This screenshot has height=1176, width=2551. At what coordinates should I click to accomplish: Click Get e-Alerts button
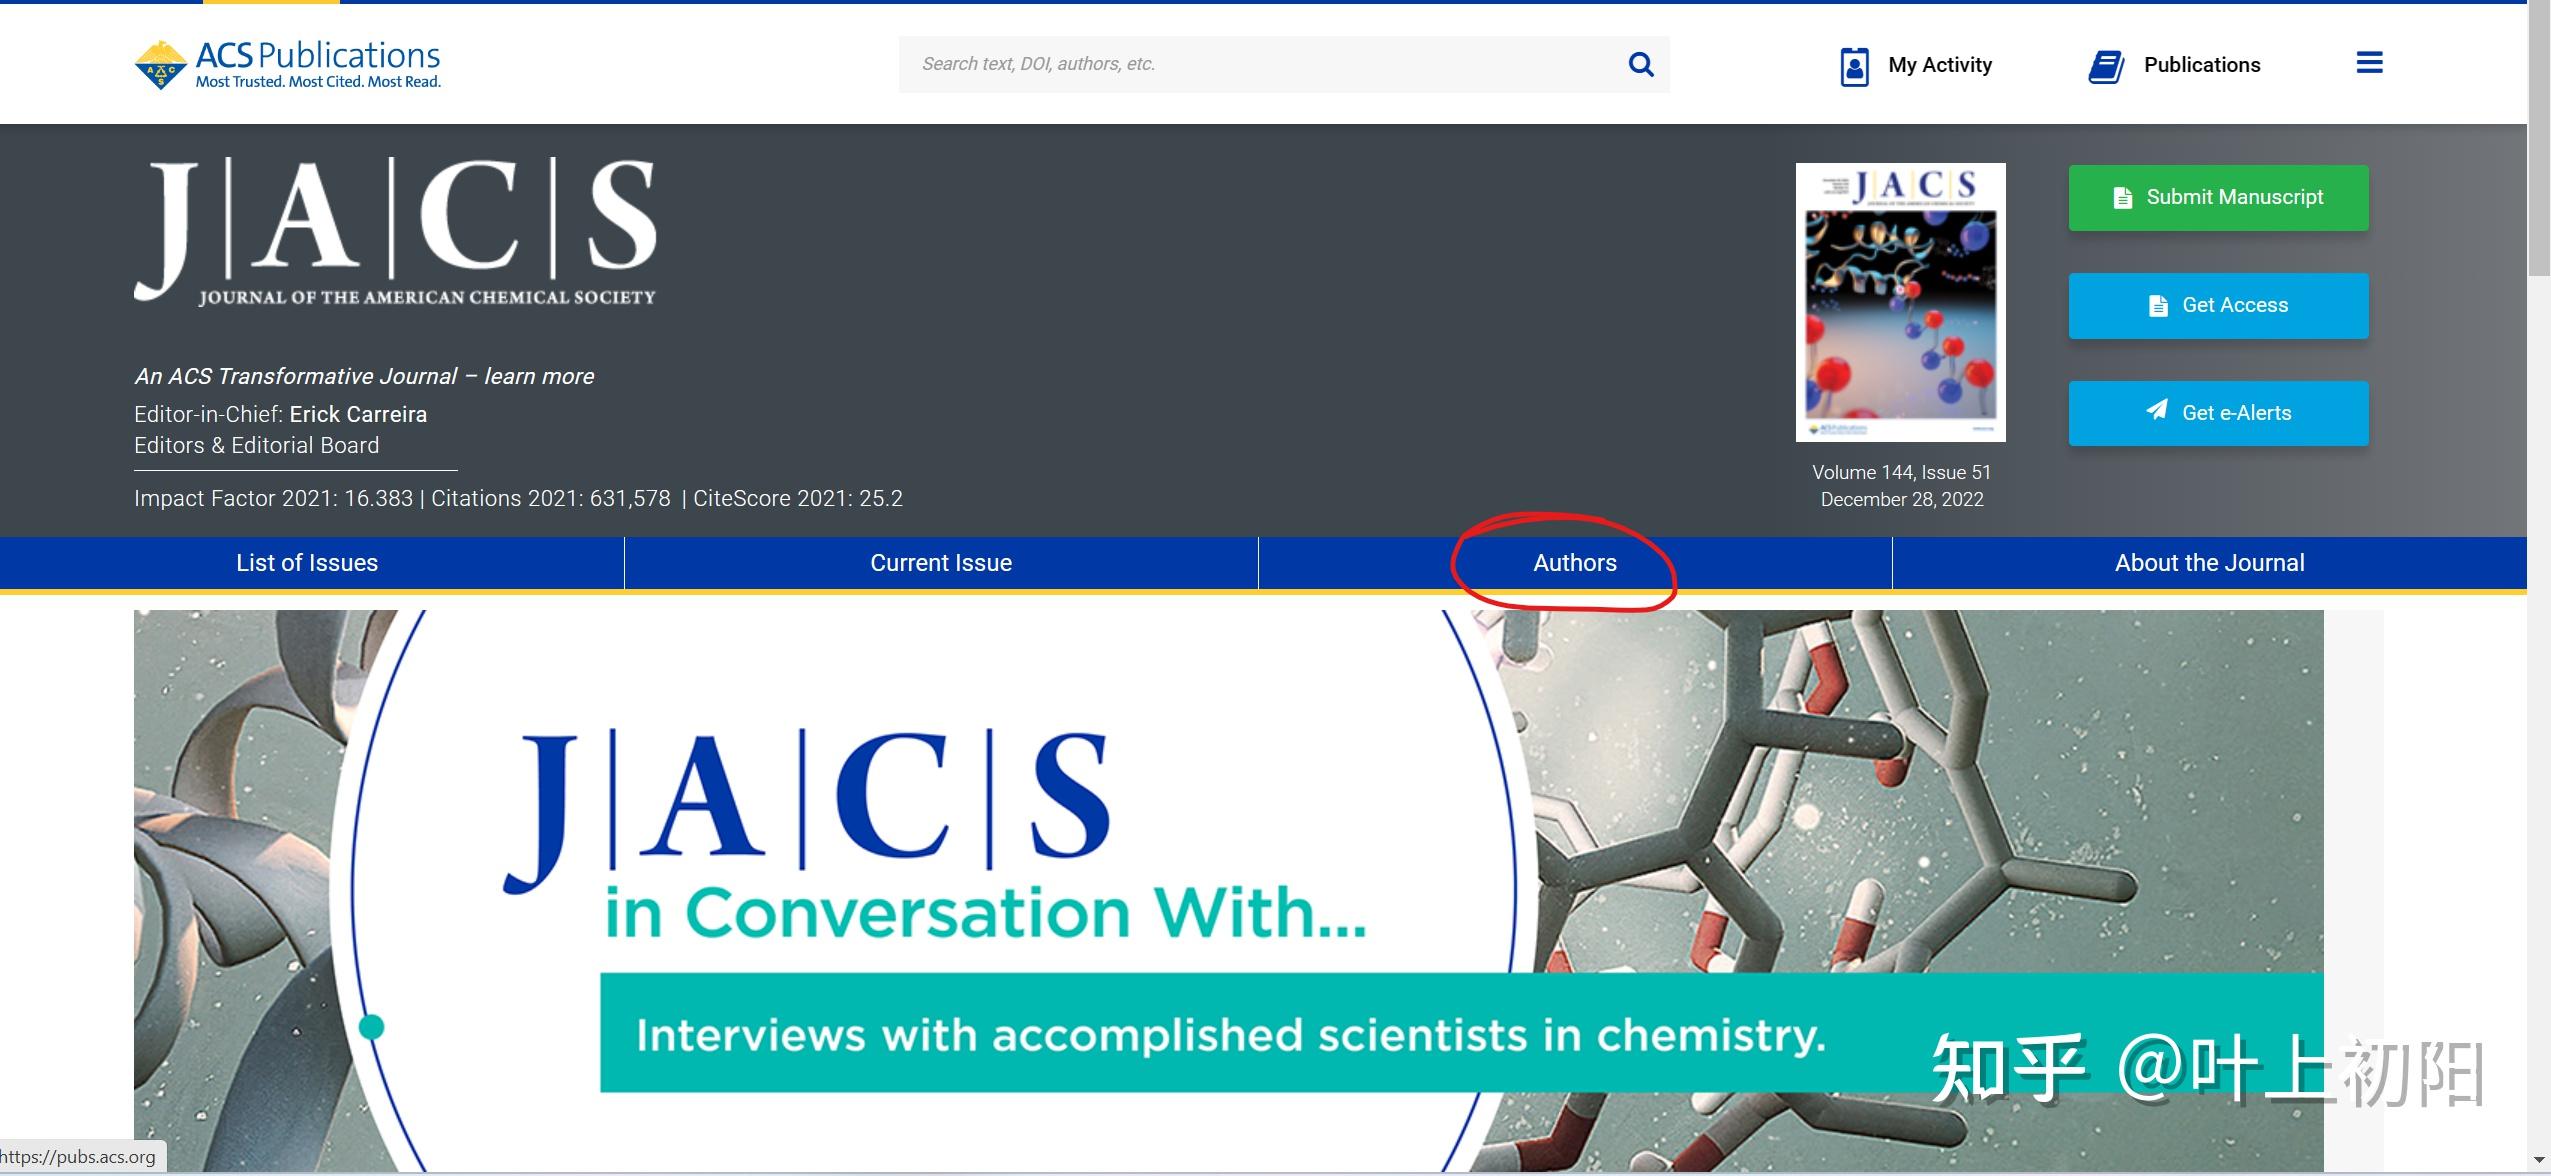coord(2218,413)
